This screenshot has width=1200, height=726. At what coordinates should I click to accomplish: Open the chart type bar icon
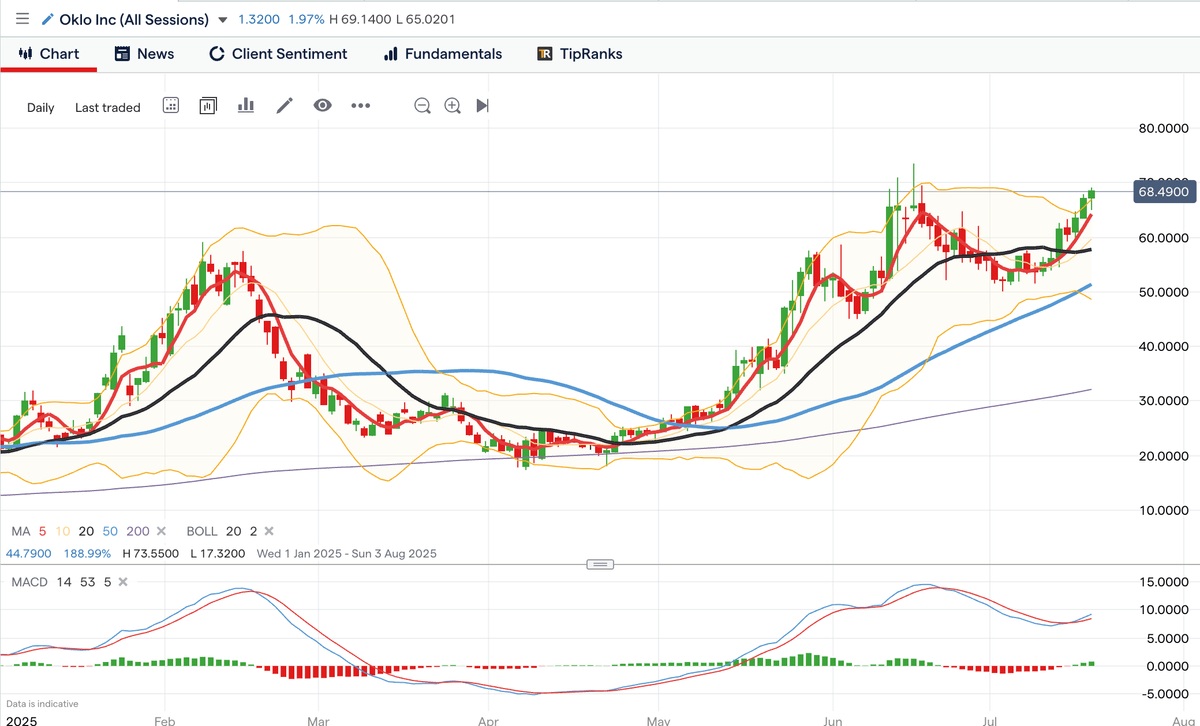246,105
